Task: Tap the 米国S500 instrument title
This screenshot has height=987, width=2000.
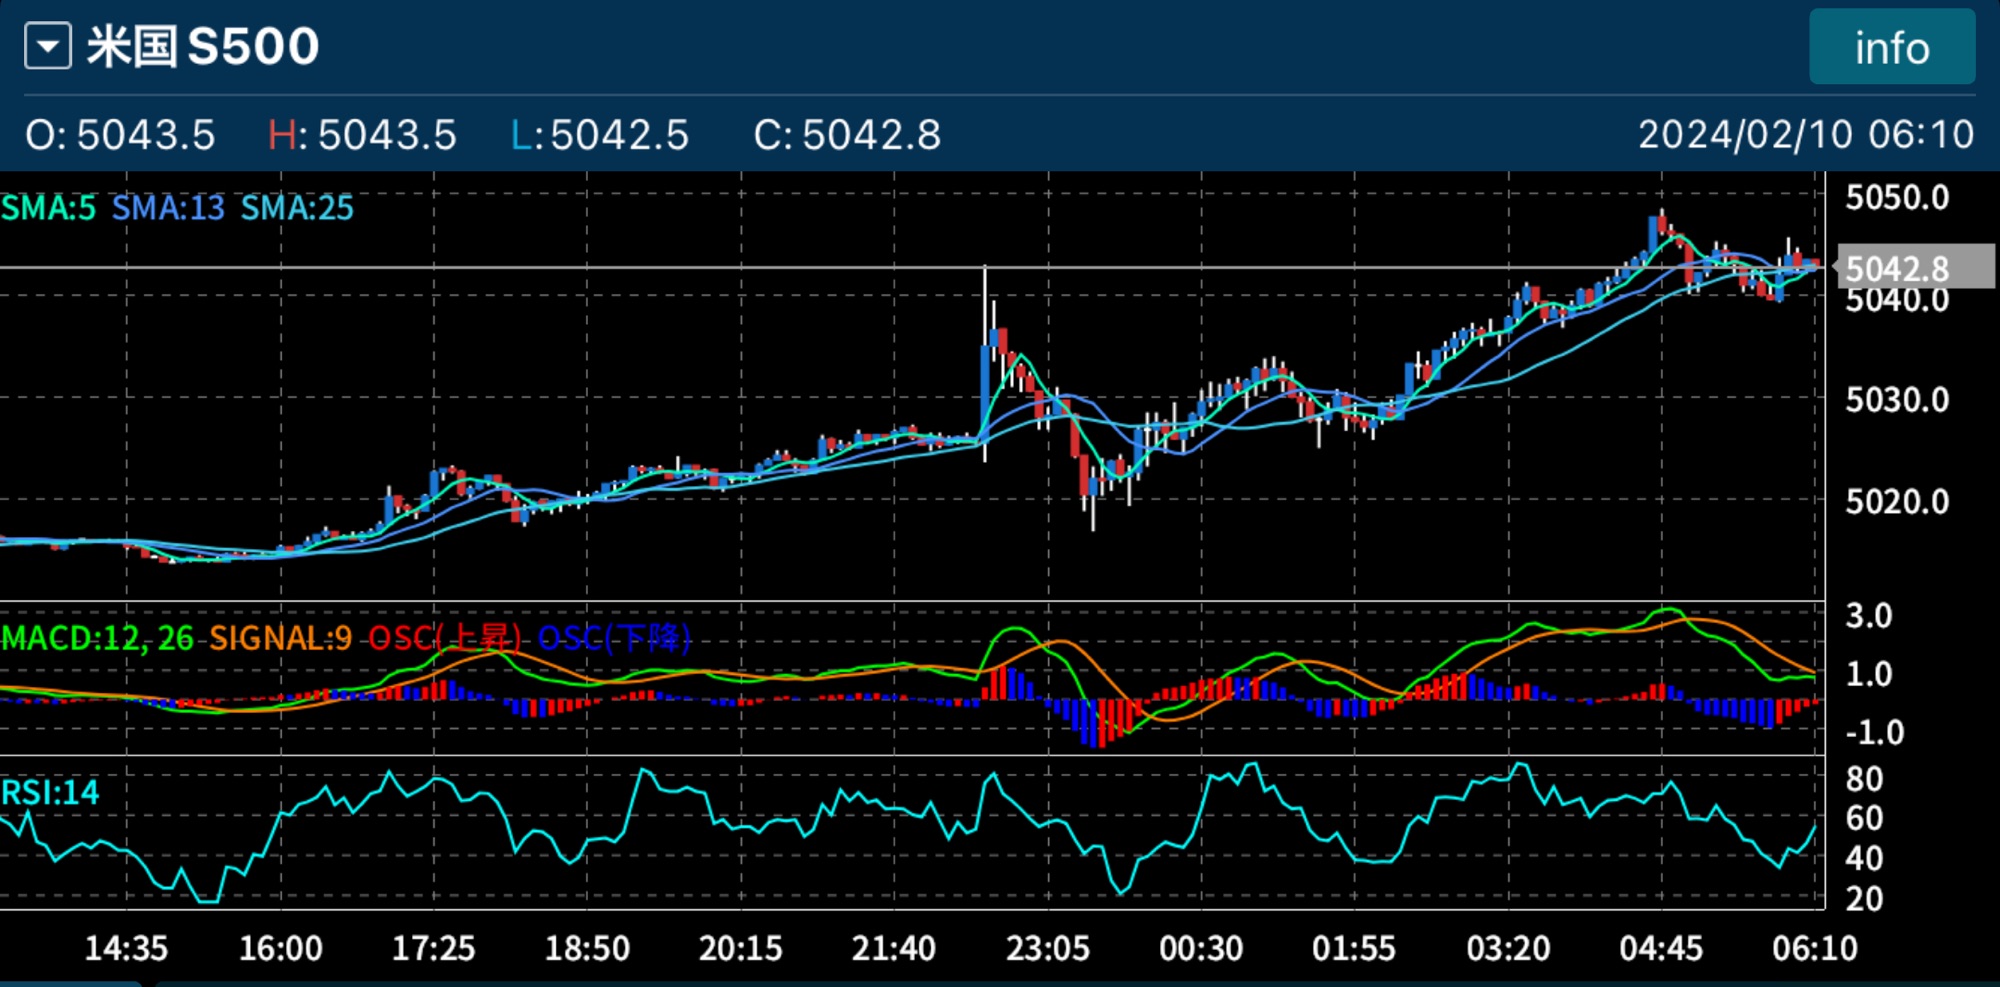Action: click(203, 47)
